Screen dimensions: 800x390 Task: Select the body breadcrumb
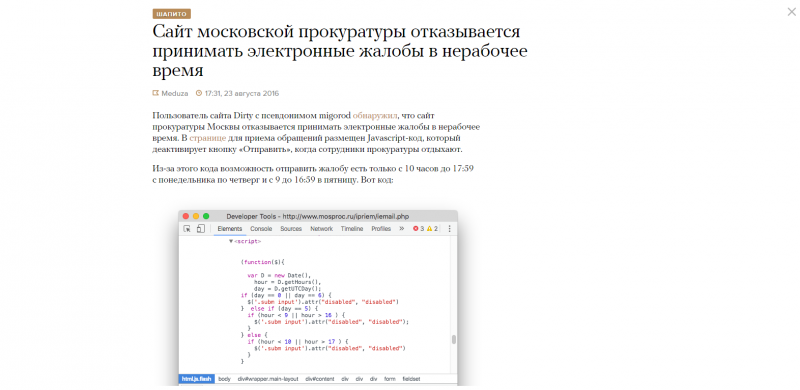point(224,379)
